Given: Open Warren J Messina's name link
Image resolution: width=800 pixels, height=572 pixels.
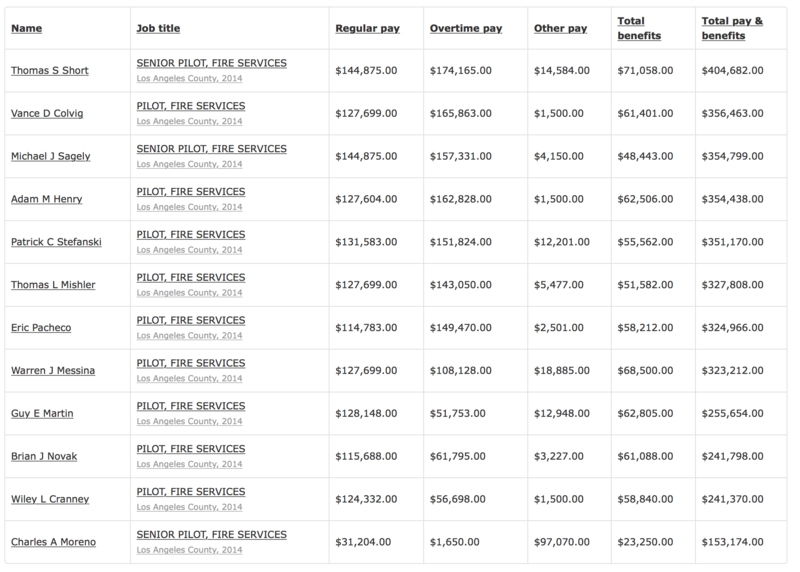Looking at the screenshot, I should click(x=53, y=371).
